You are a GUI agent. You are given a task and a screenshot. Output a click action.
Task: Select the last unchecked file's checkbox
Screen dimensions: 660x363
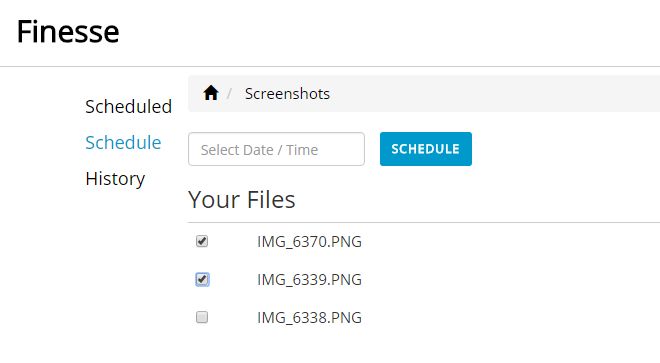(202, 317)
